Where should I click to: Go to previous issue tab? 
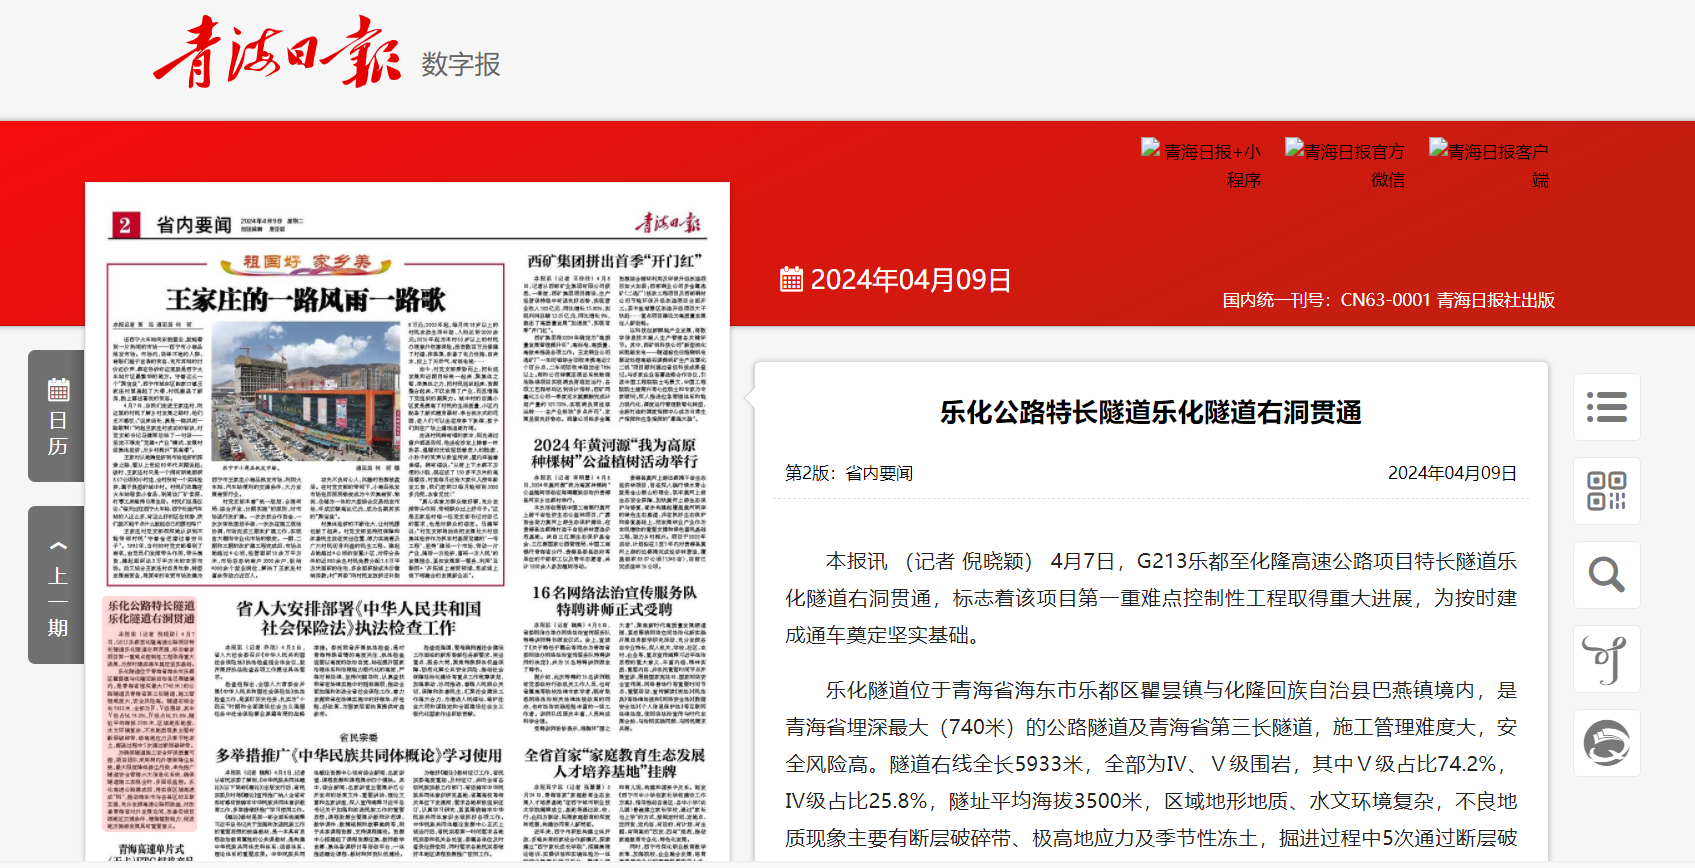[57, 585]
